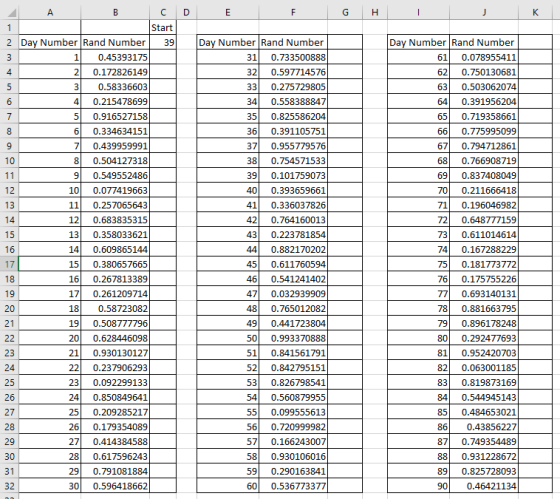Click Day Number header in column A
This screenshot has height=499, width=560.
click(50, 43)
